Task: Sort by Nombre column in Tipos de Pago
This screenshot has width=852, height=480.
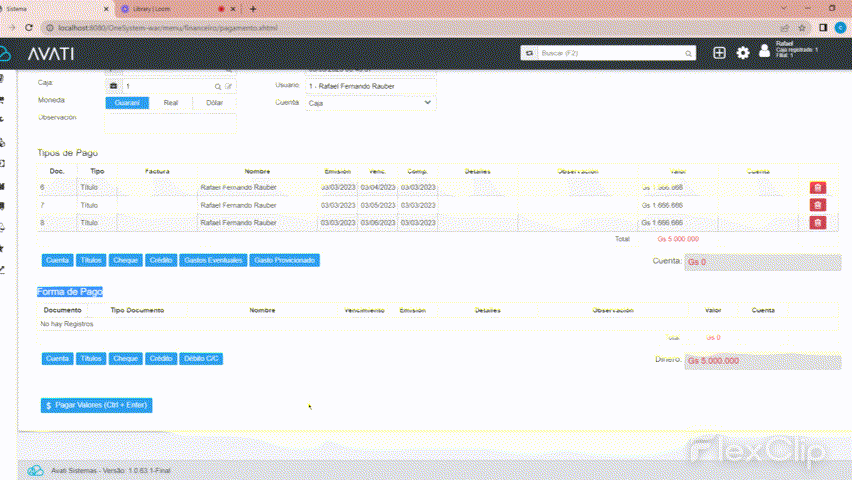Action: 257,171
